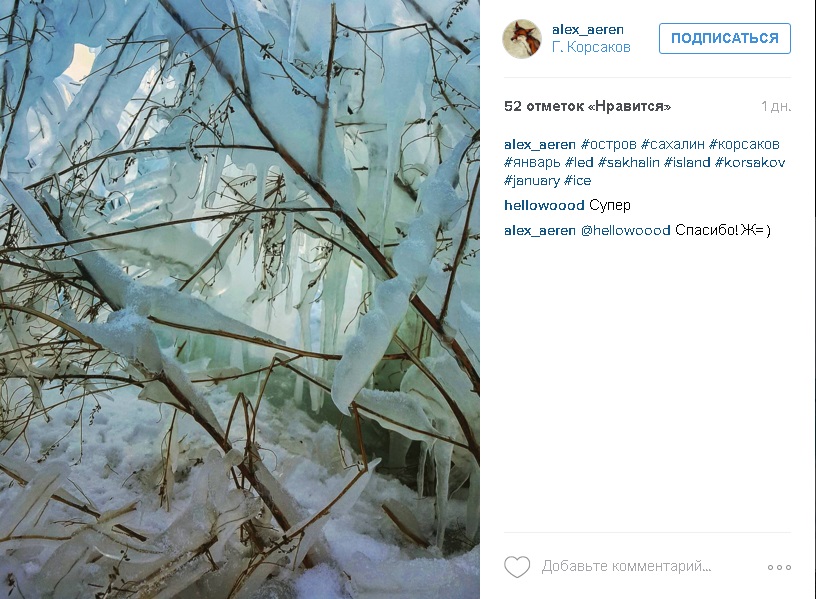Open alex_aeren username in header
Image resolution: width=816 pixels, height=599 pixels.
[x=588, y=30]
